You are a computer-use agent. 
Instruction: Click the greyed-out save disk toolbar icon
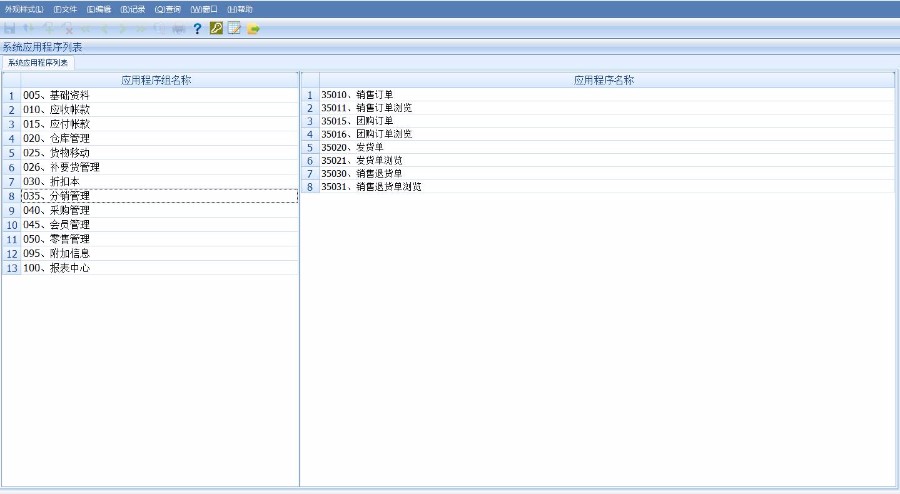[9, 28]
